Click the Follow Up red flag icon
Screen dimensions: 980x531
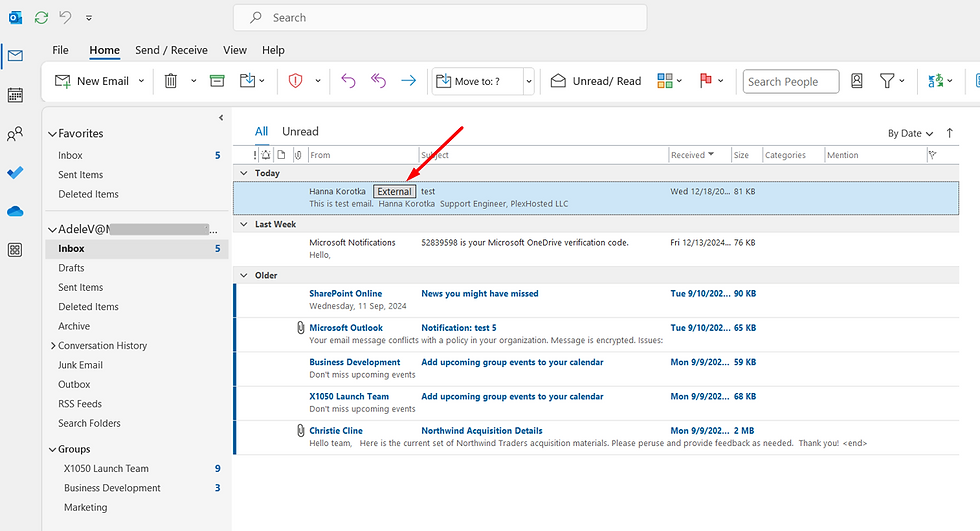point(706,80)
